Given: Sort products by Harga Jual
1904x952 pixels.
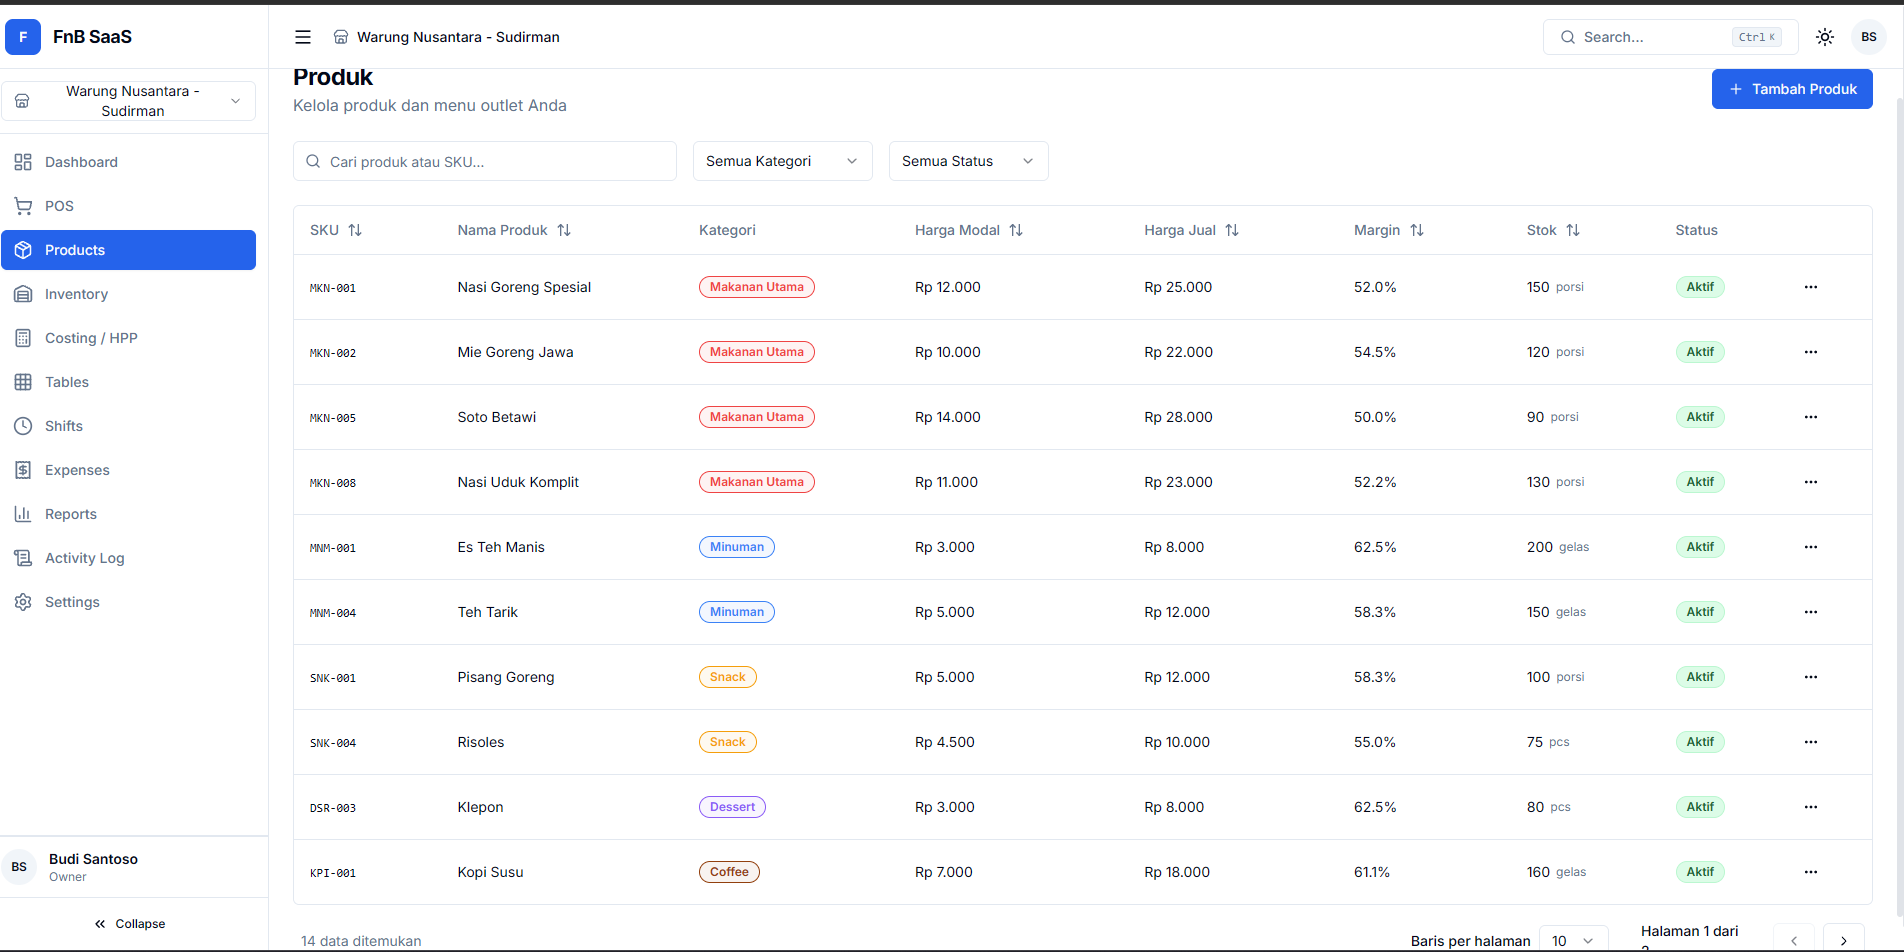Looking at the screenshot, I should point(1191,230).
